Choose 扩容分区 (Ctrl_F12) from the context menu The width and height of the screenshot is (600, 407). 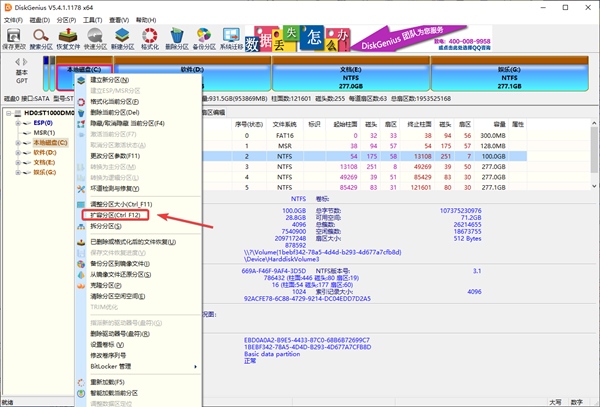(117, 214)
